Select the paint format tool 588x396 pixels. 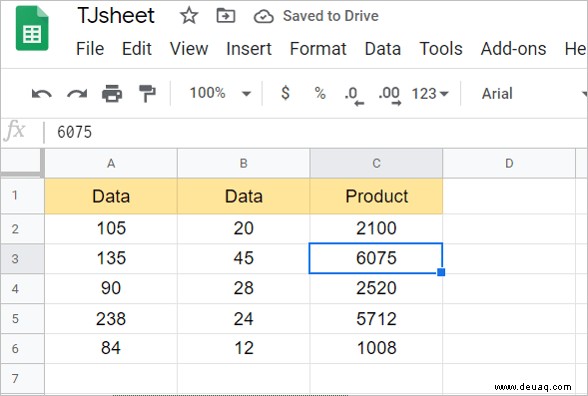(x=147, y=93)
